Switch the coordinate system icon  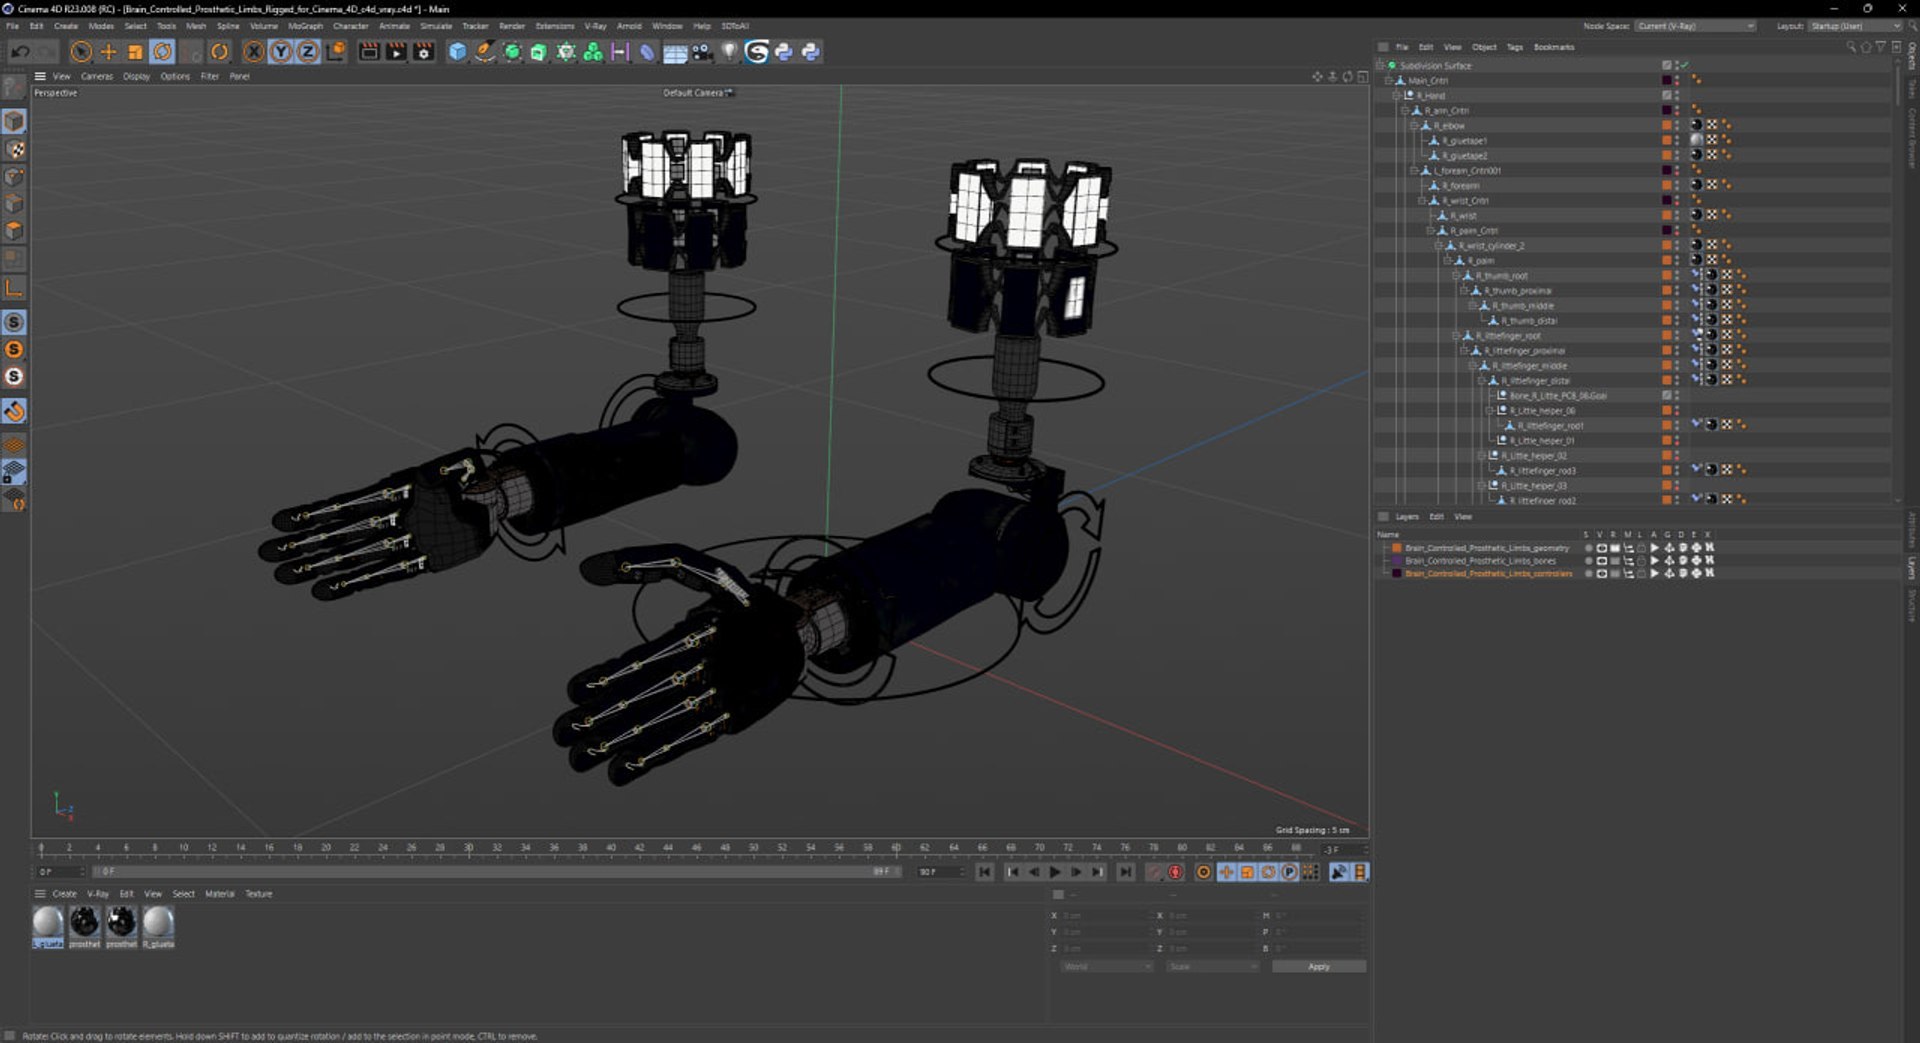pos(336,52)
